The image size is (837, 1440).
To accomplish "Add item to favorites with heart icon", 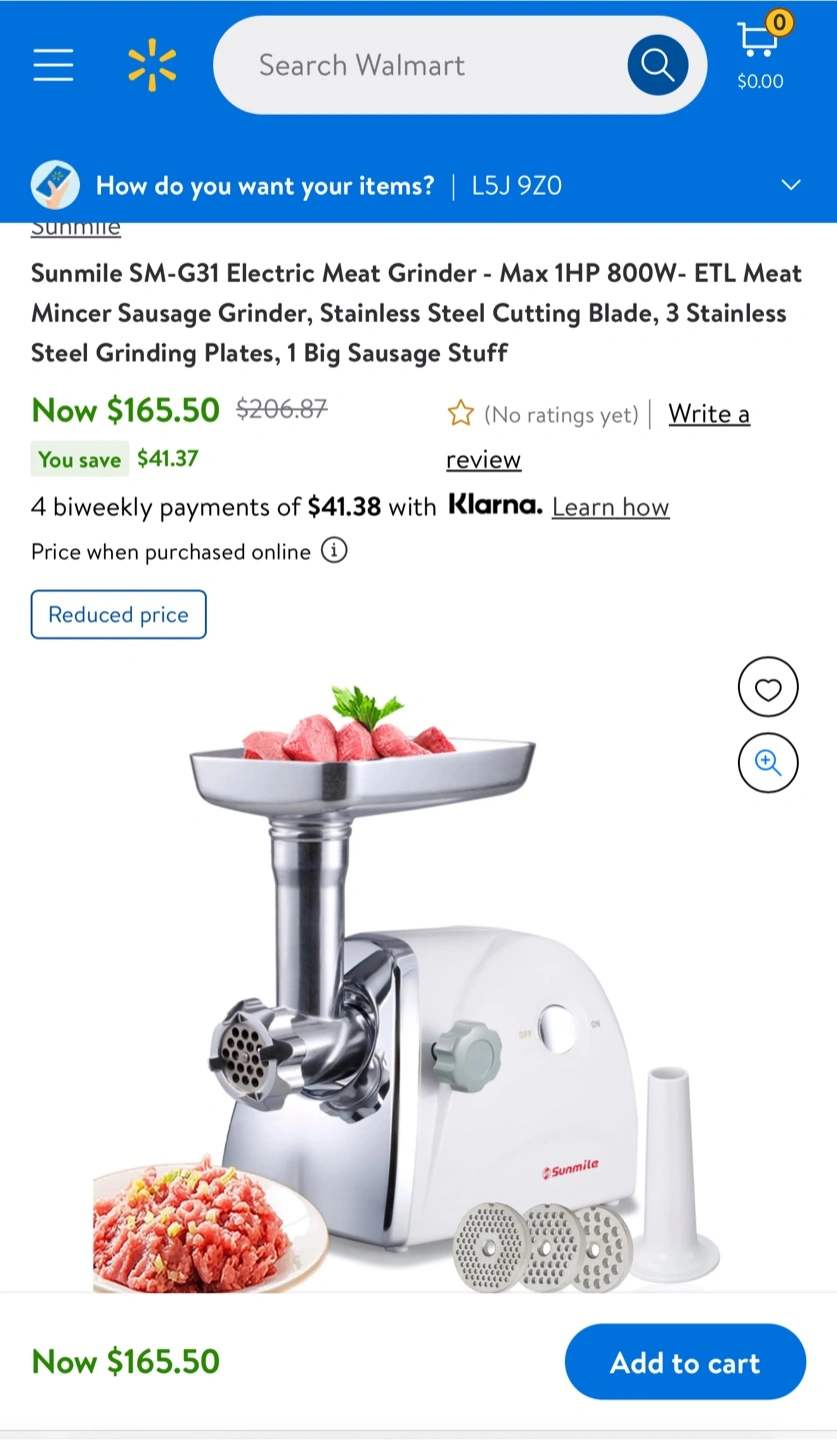I will (x=768, y=688).
